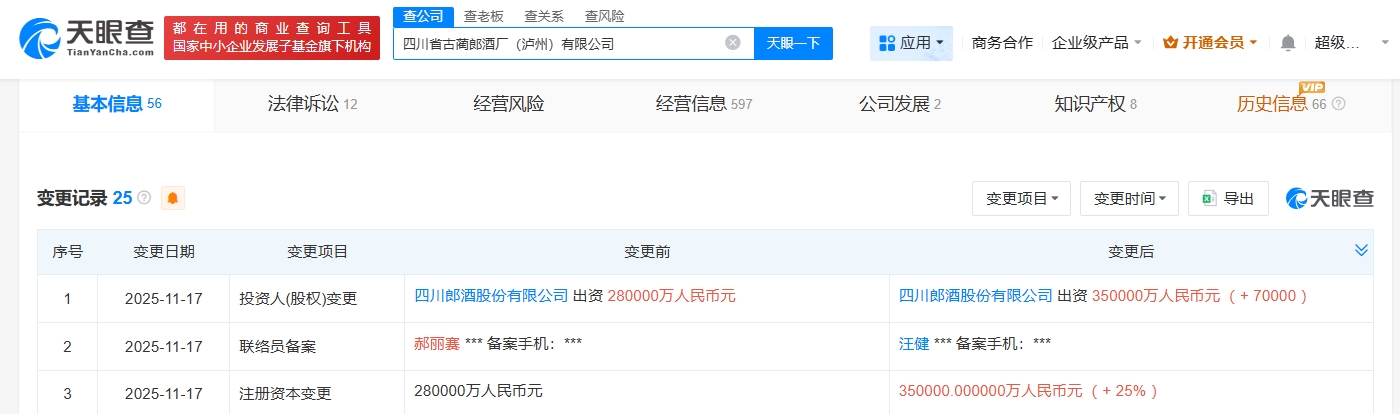Screen dimensions: 1400x414
Task: Collapse table with double chevron icon
Action: point(1361,250)
